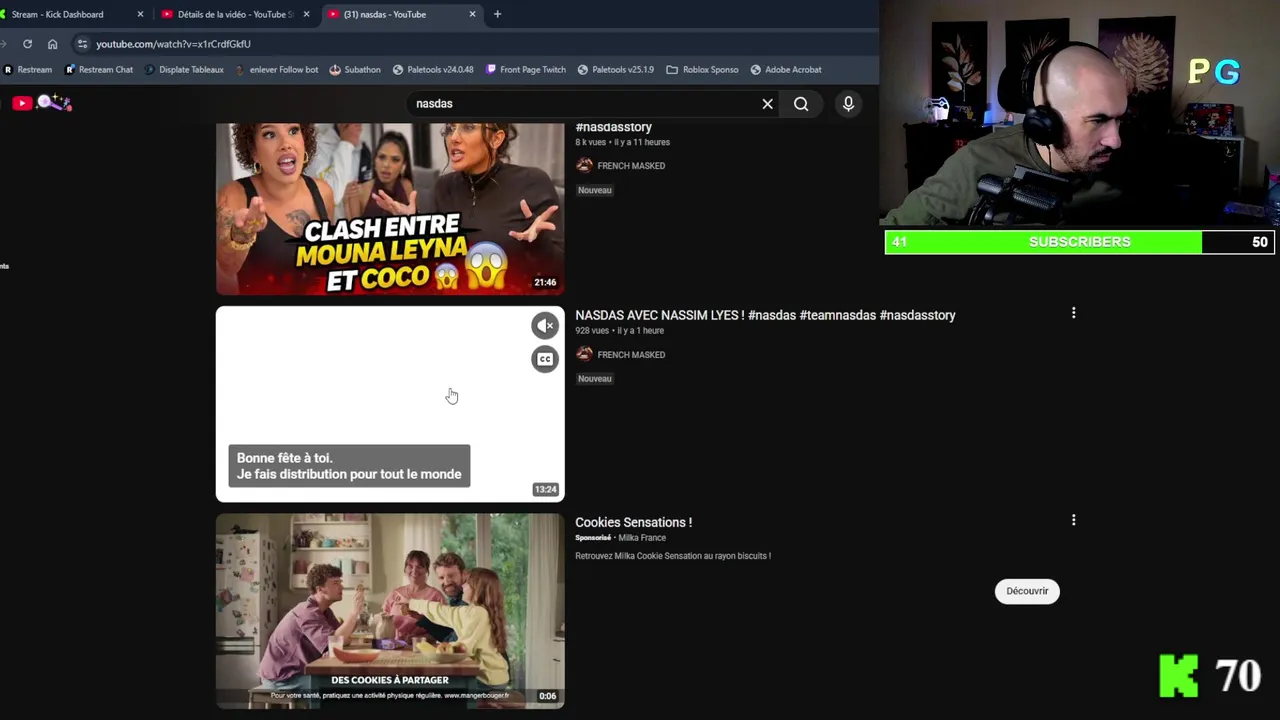This screenshot has width=1280, height=720.
Task: Click the 0:06 duration badge on the ad
Action: pyautogui.click(x=547, y=696)
